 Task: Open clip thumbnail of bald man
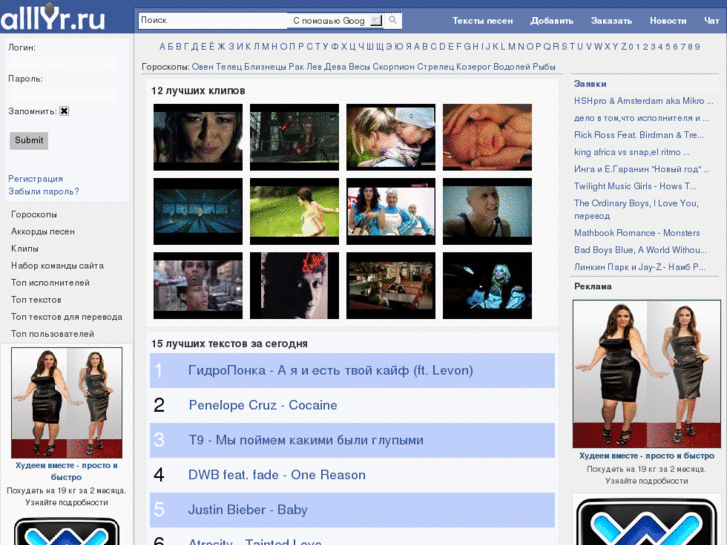click(487, 212)
